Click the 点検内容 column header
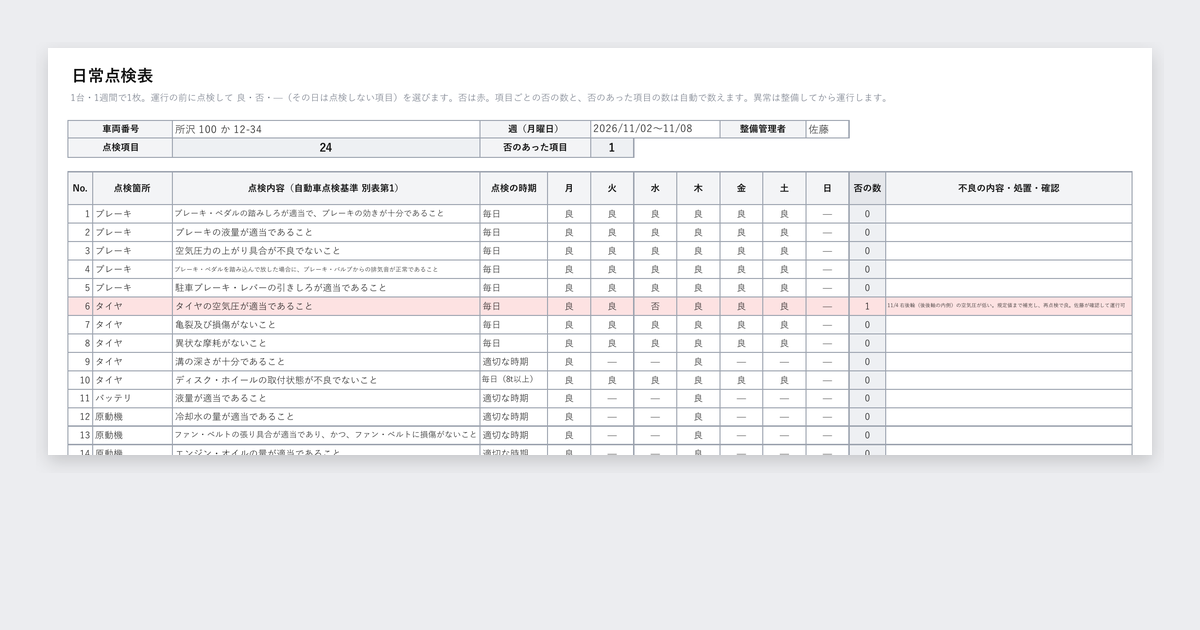The width and height of the screenshot is (1200, 630). click(326, 188)
